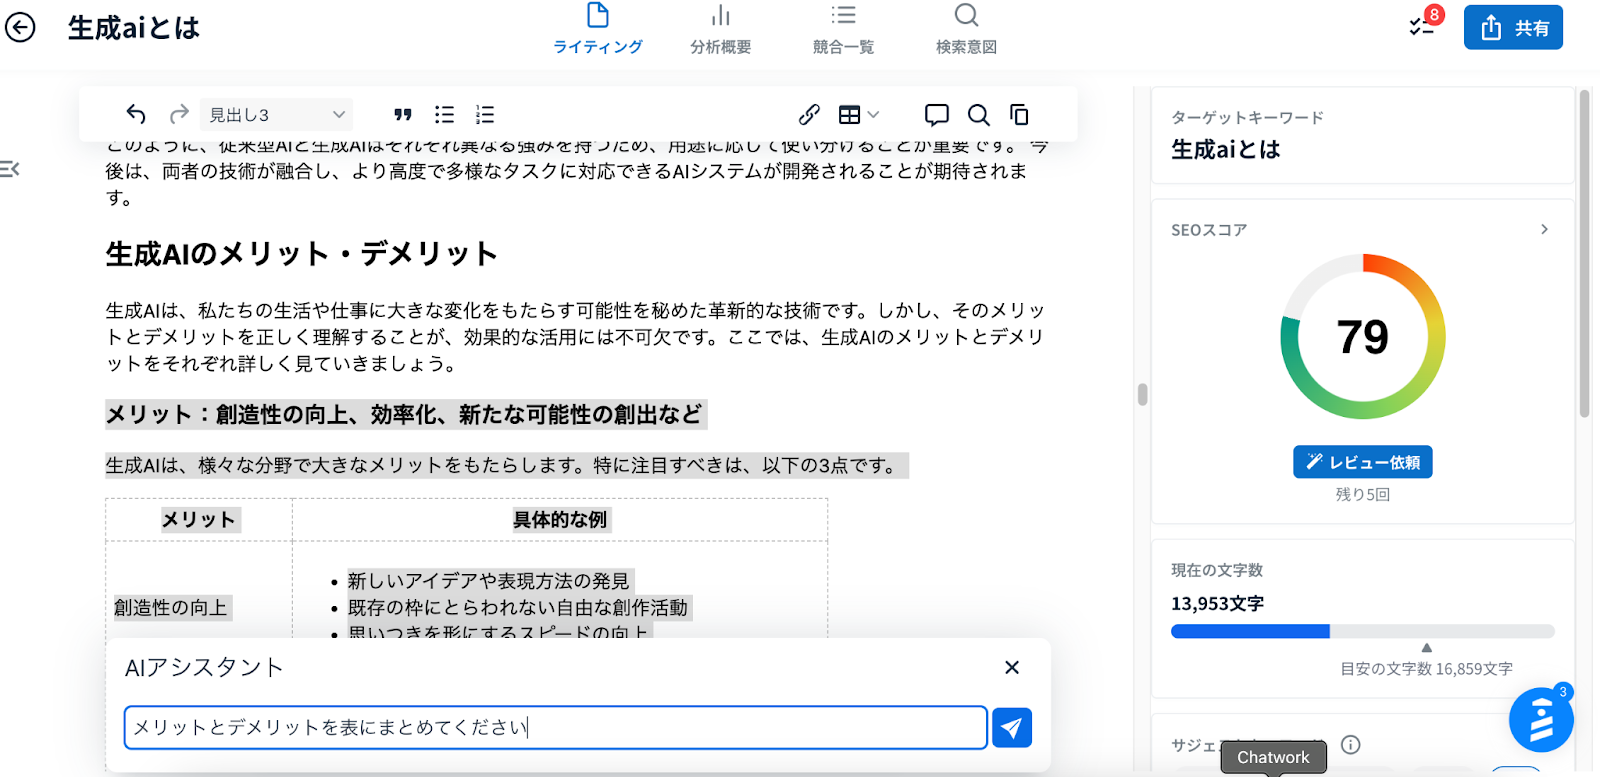Expand the SEOスコア details chevron
Viewport: 1600px width, 777px height.
pos(1544,229)
